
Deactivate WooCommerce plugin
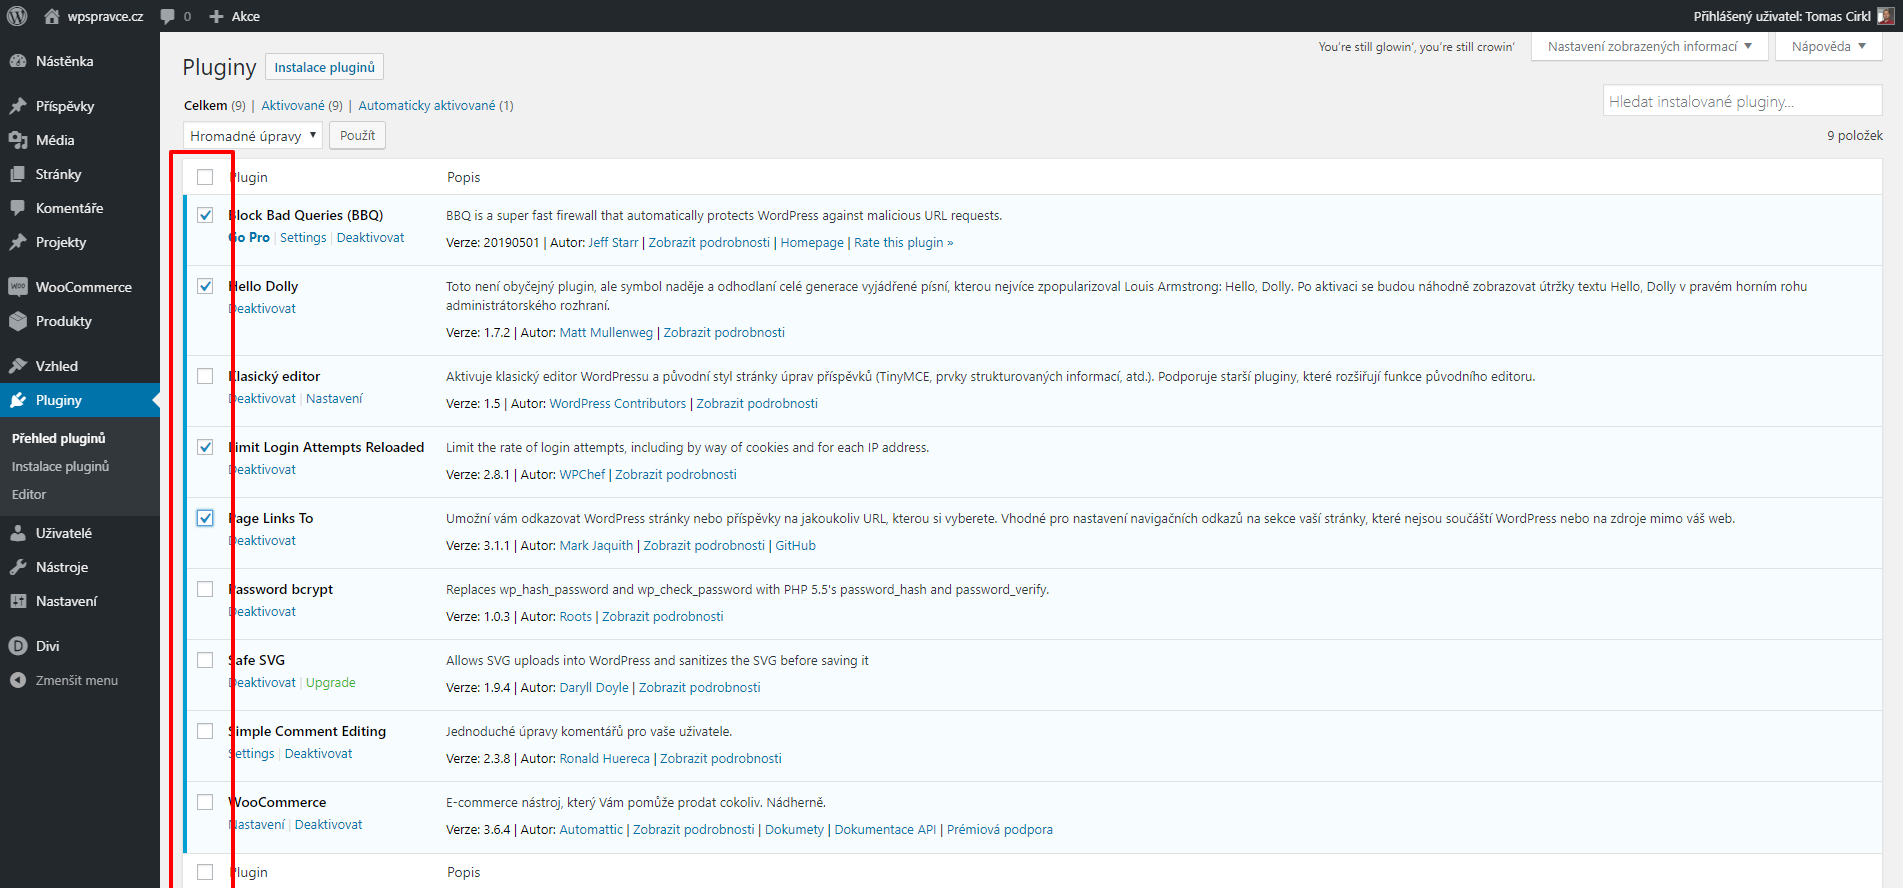[329, 825]
